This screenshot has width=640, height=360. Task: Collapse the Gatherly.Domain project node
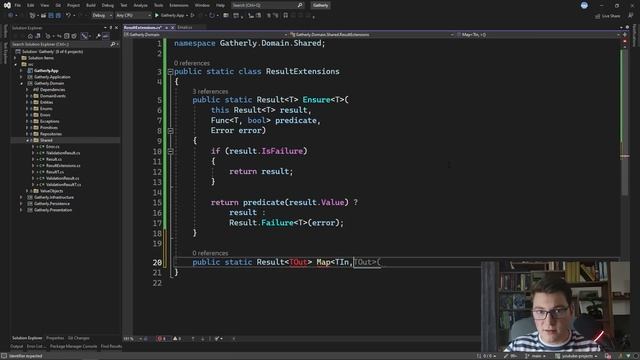(x=21, y=84)
